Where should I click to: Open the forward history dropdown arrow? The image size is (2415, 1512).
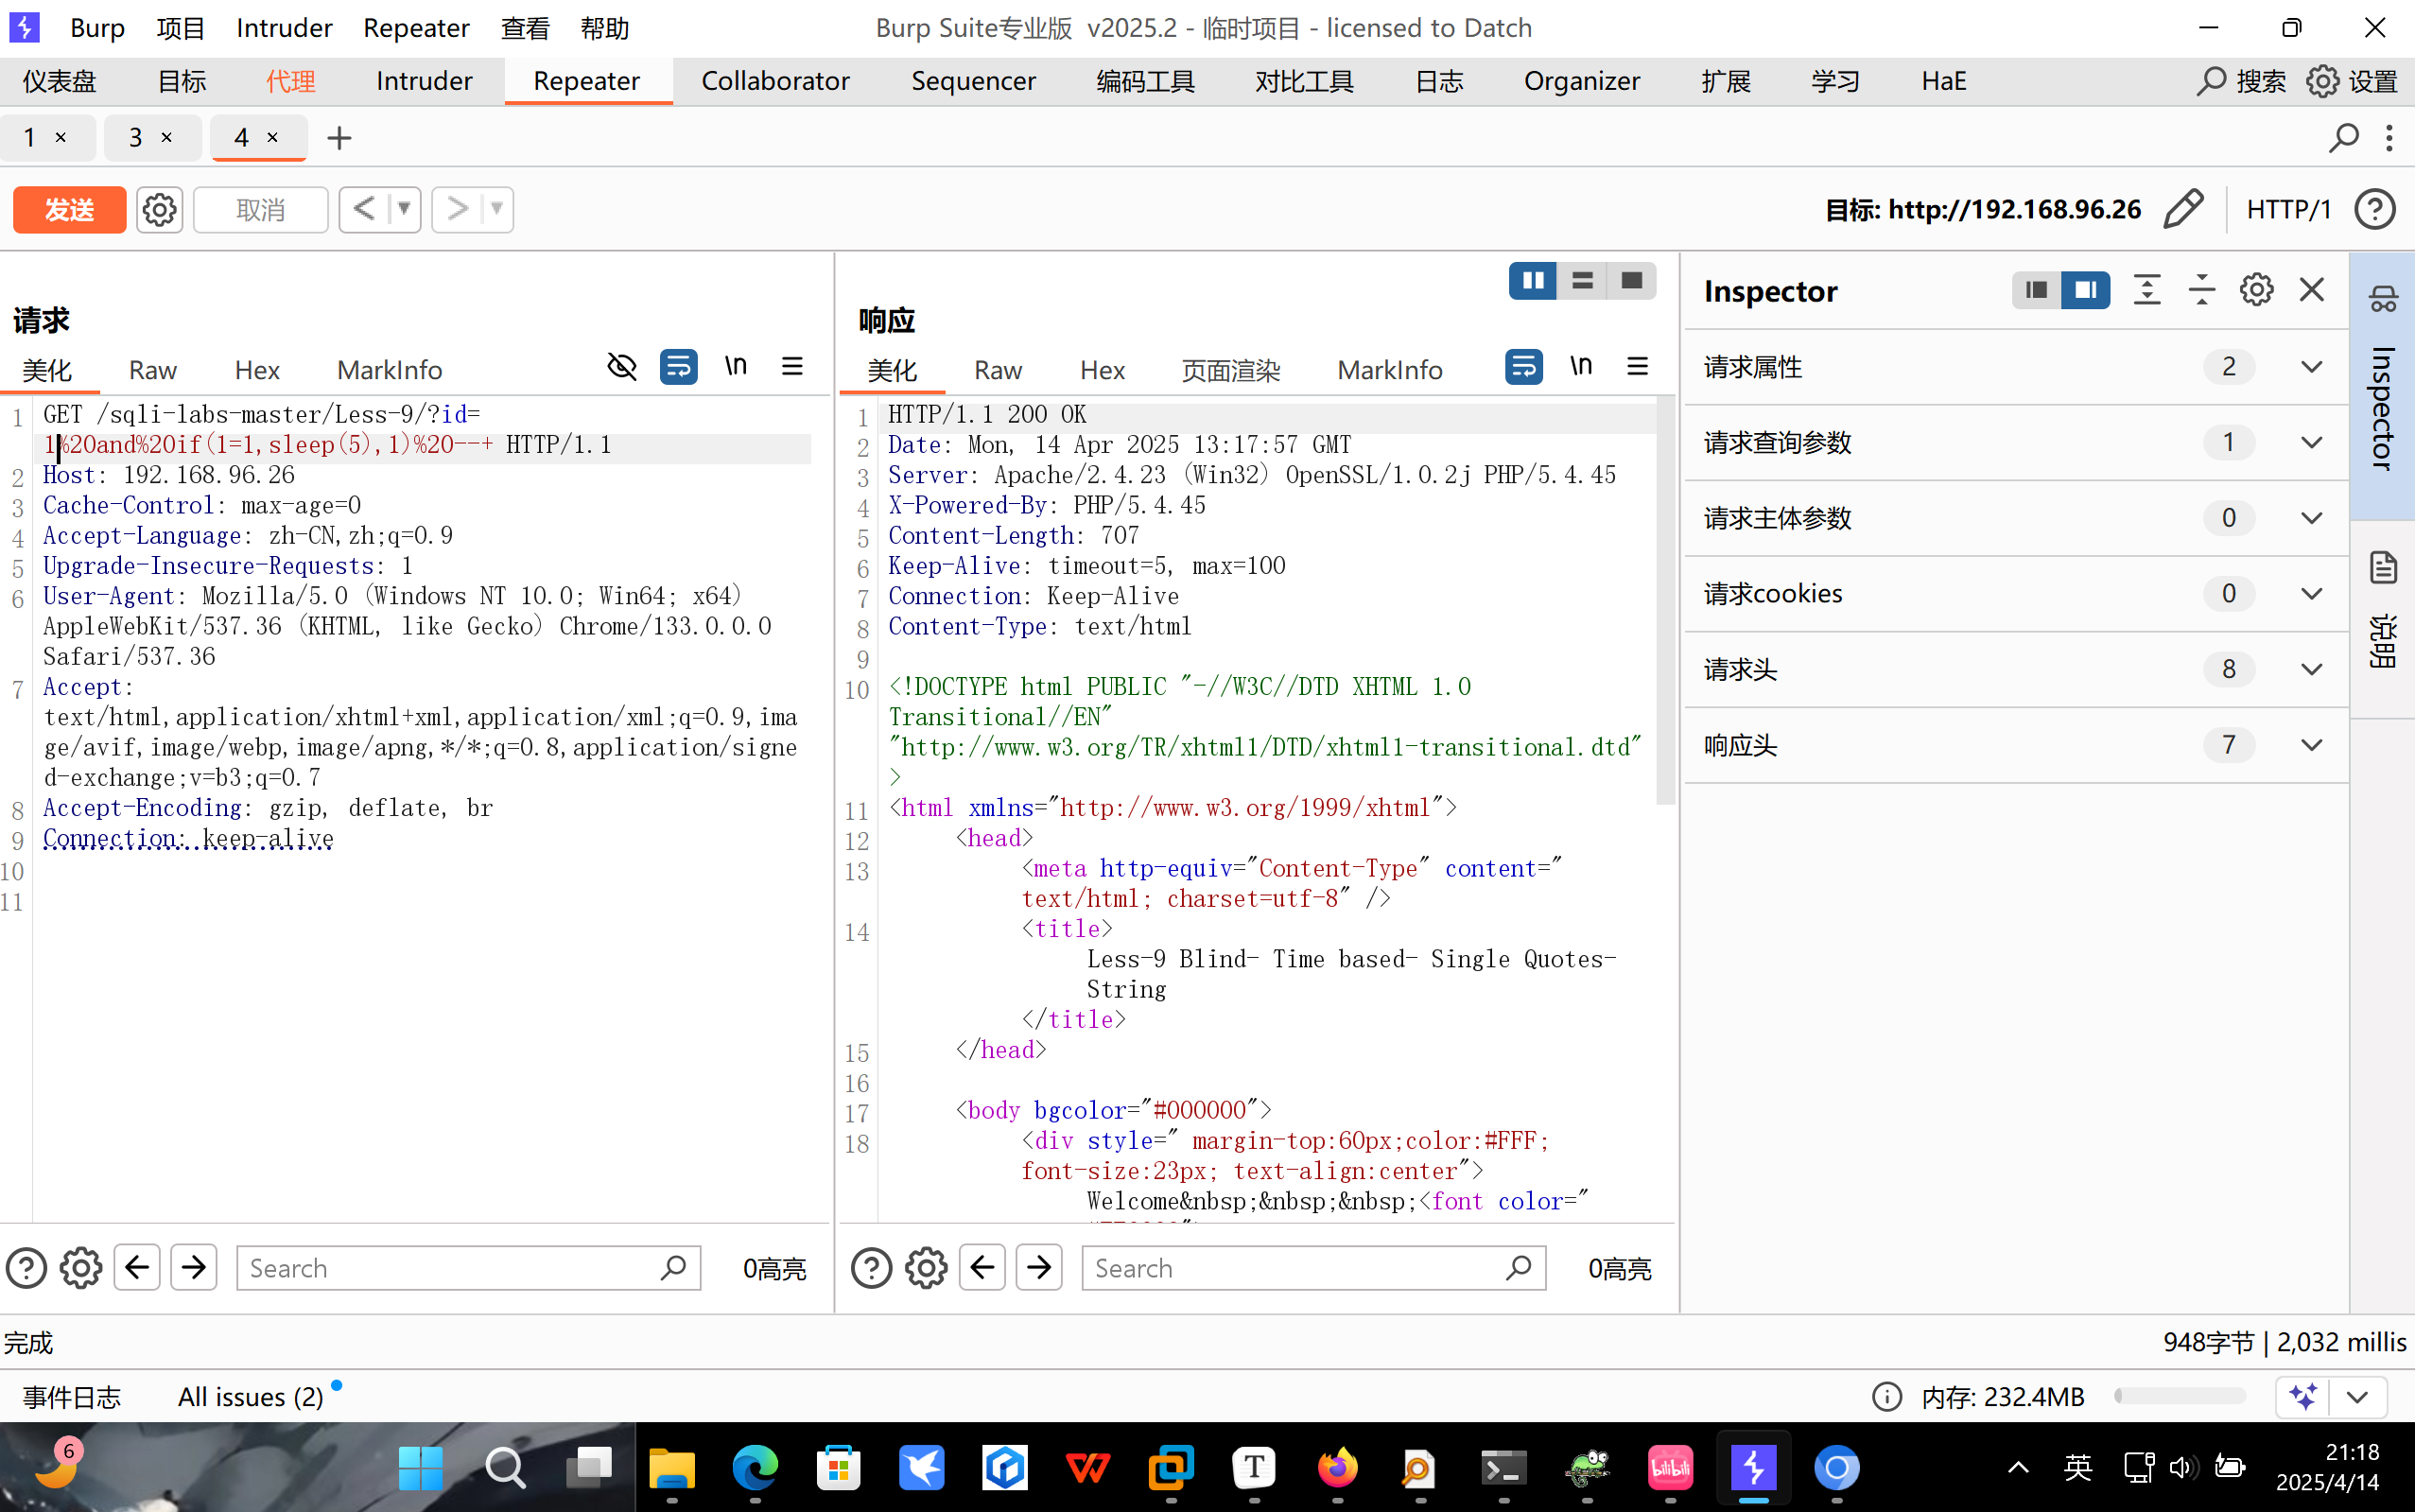[x=497, y=209]
